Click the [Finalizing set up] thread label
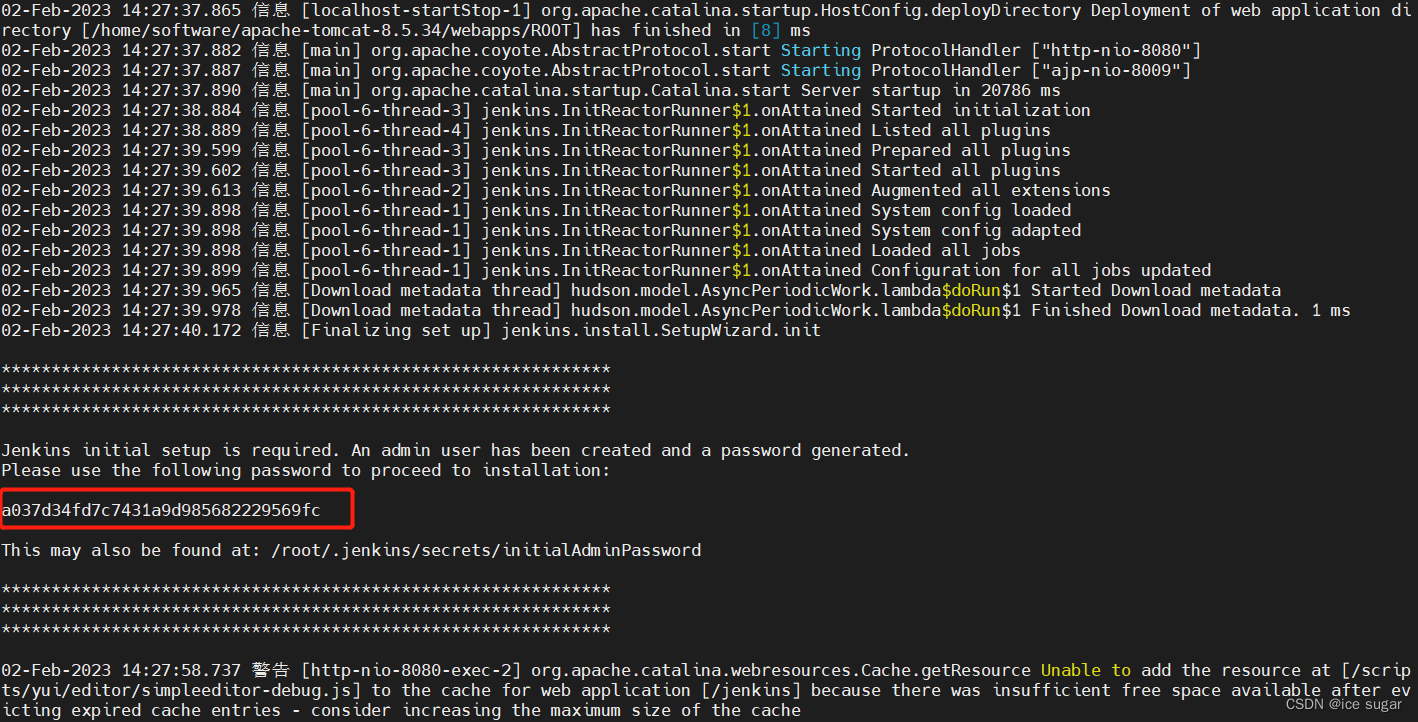 pos(396,330)
